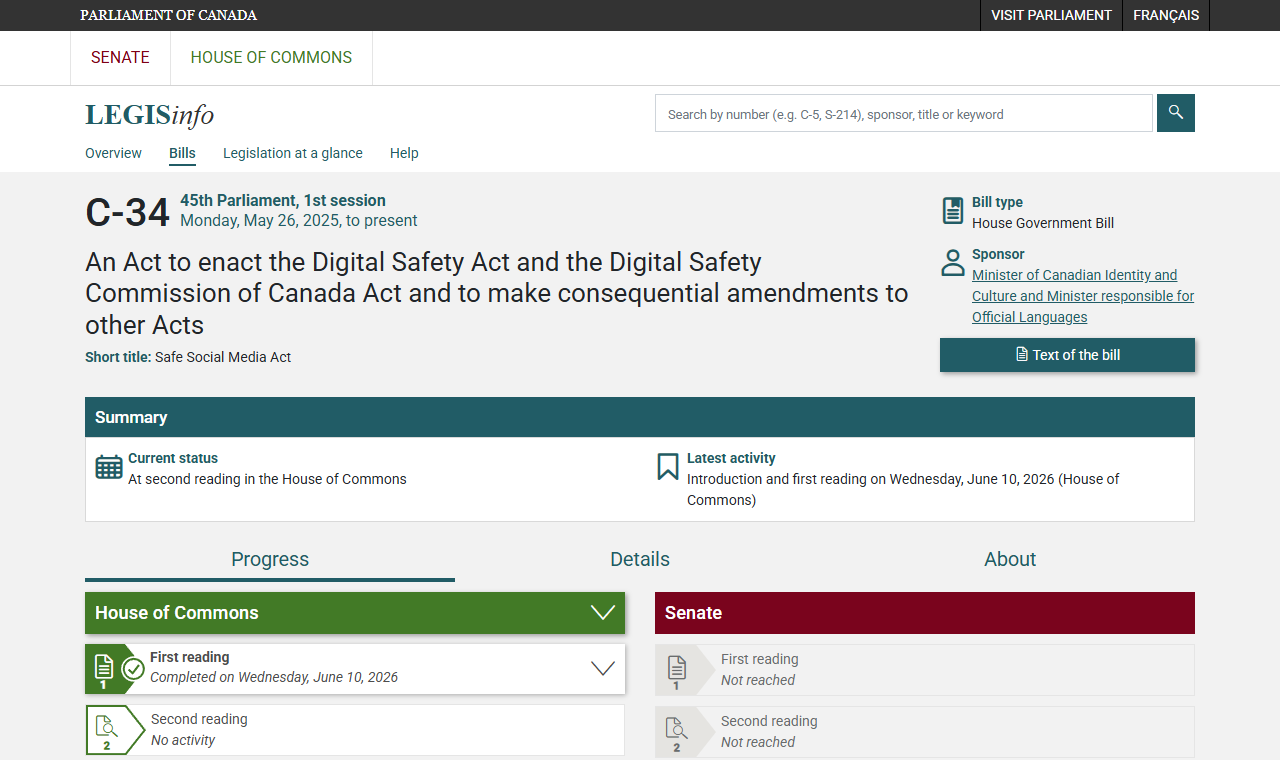
Task: Click the Bill type document icon
Action: (953, 211)
